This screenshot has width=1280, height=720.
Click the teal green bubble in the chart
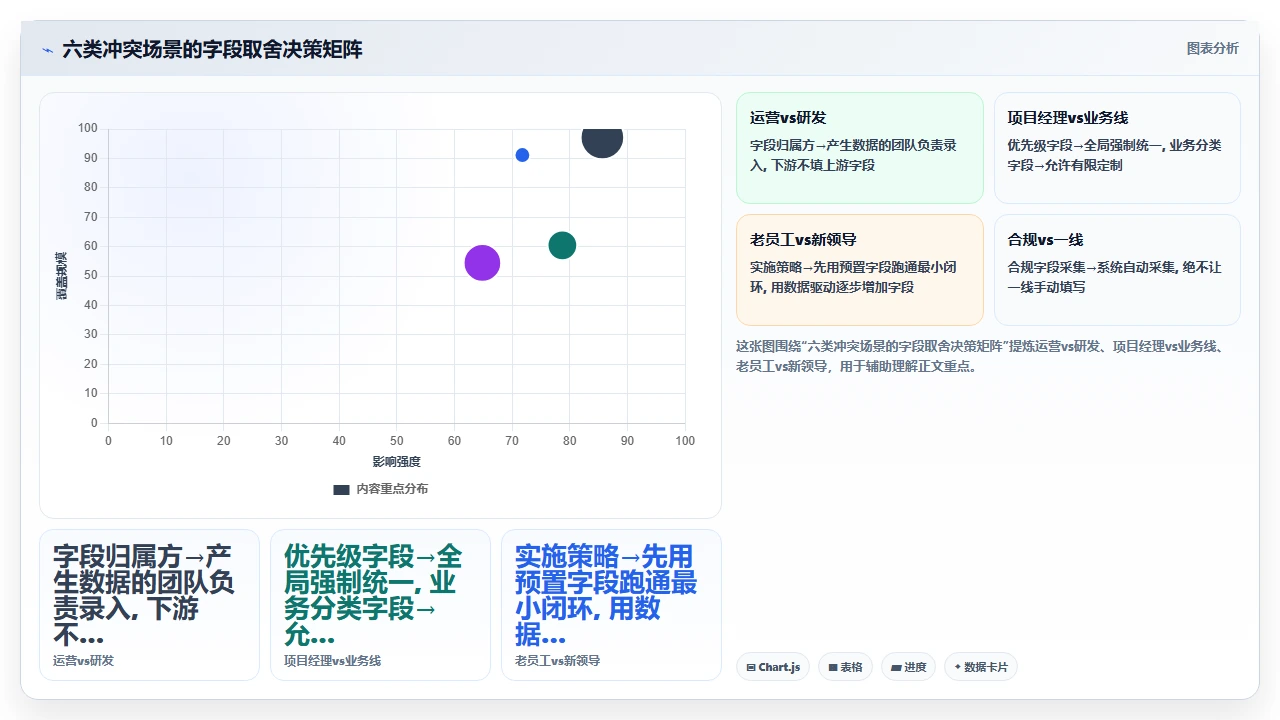tap(562, 245)
